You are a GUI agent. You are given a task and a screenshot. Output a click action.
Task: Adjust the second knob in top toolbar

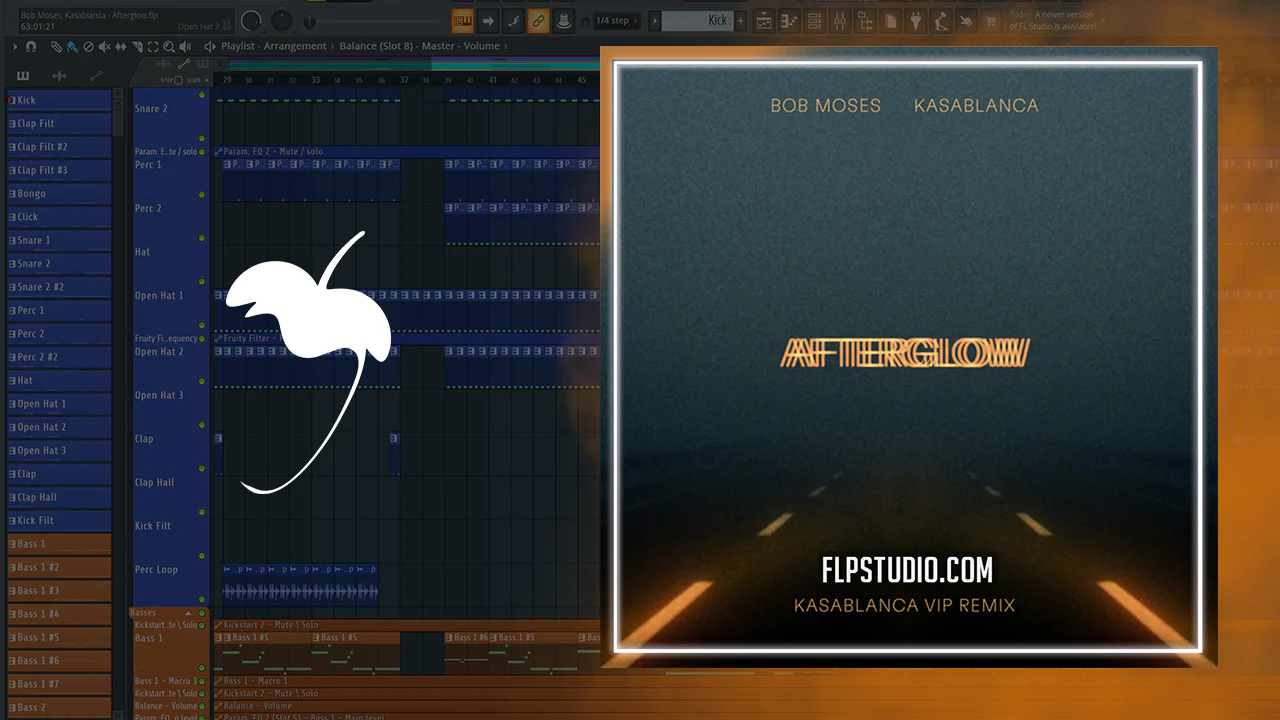click(283, 20)
